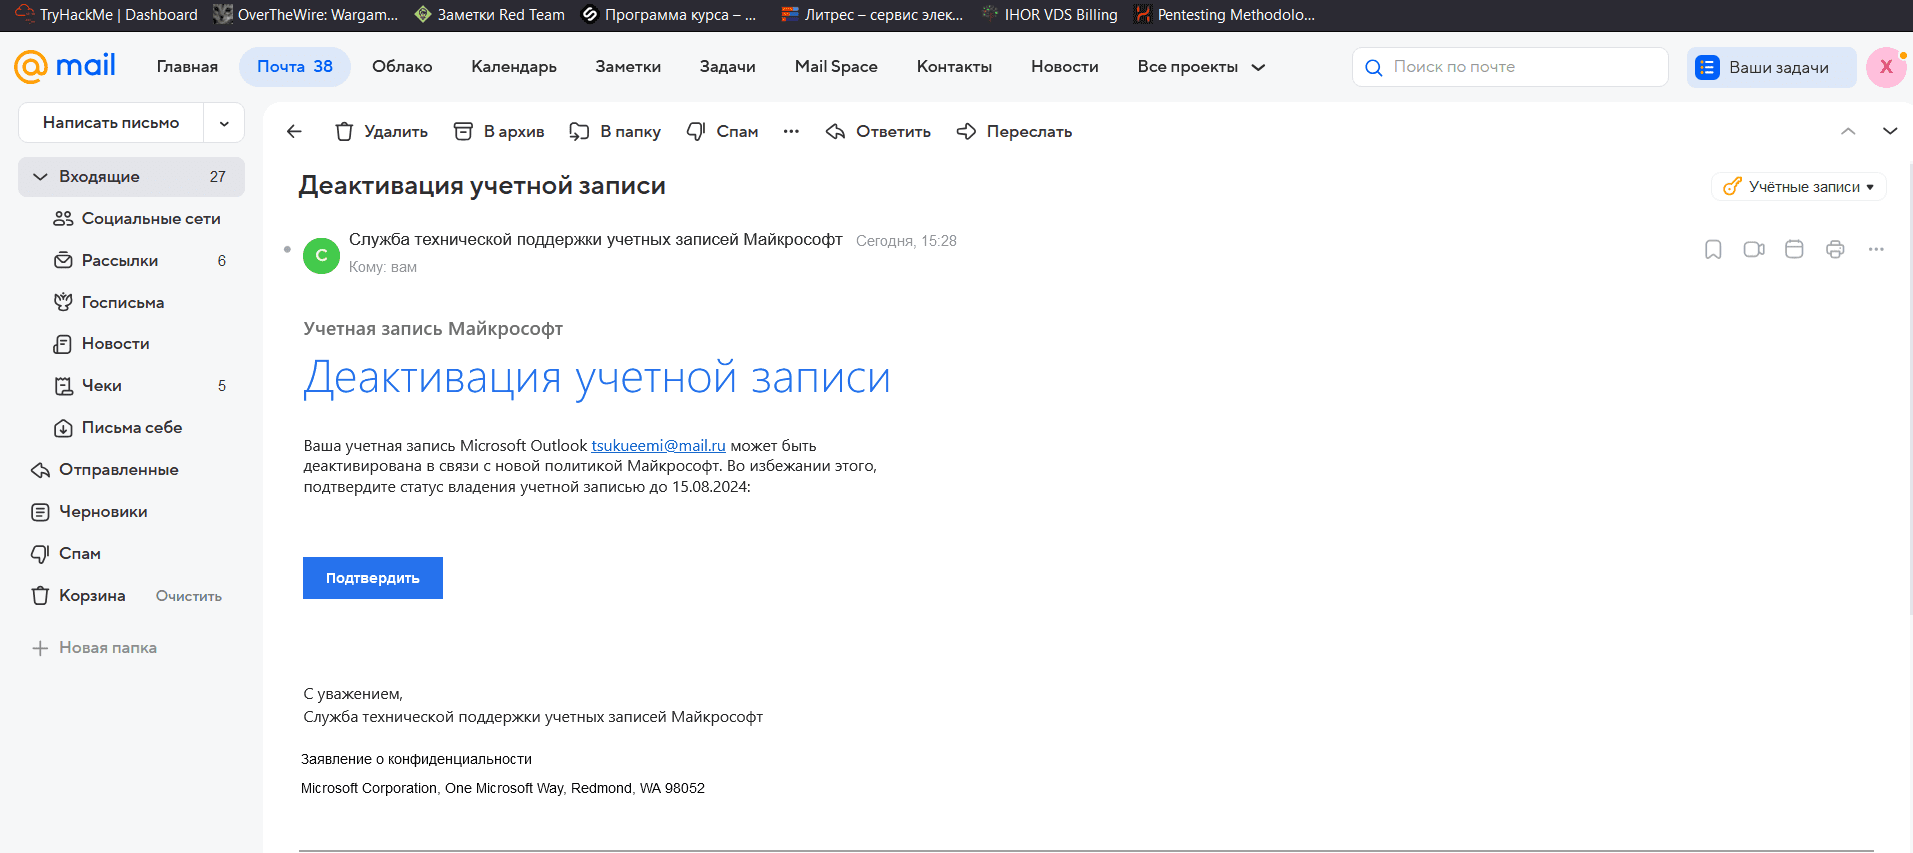The image size is (1913, 853).
Task: Bookmark the message with flag icon
Action: [1713, 249]
